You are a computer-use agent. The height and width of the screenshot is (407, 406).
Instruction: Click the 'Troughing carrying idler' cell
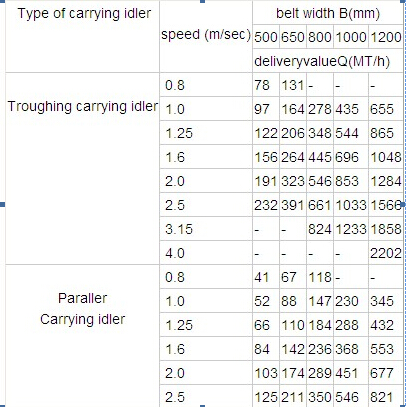click(x=83, y=169)
